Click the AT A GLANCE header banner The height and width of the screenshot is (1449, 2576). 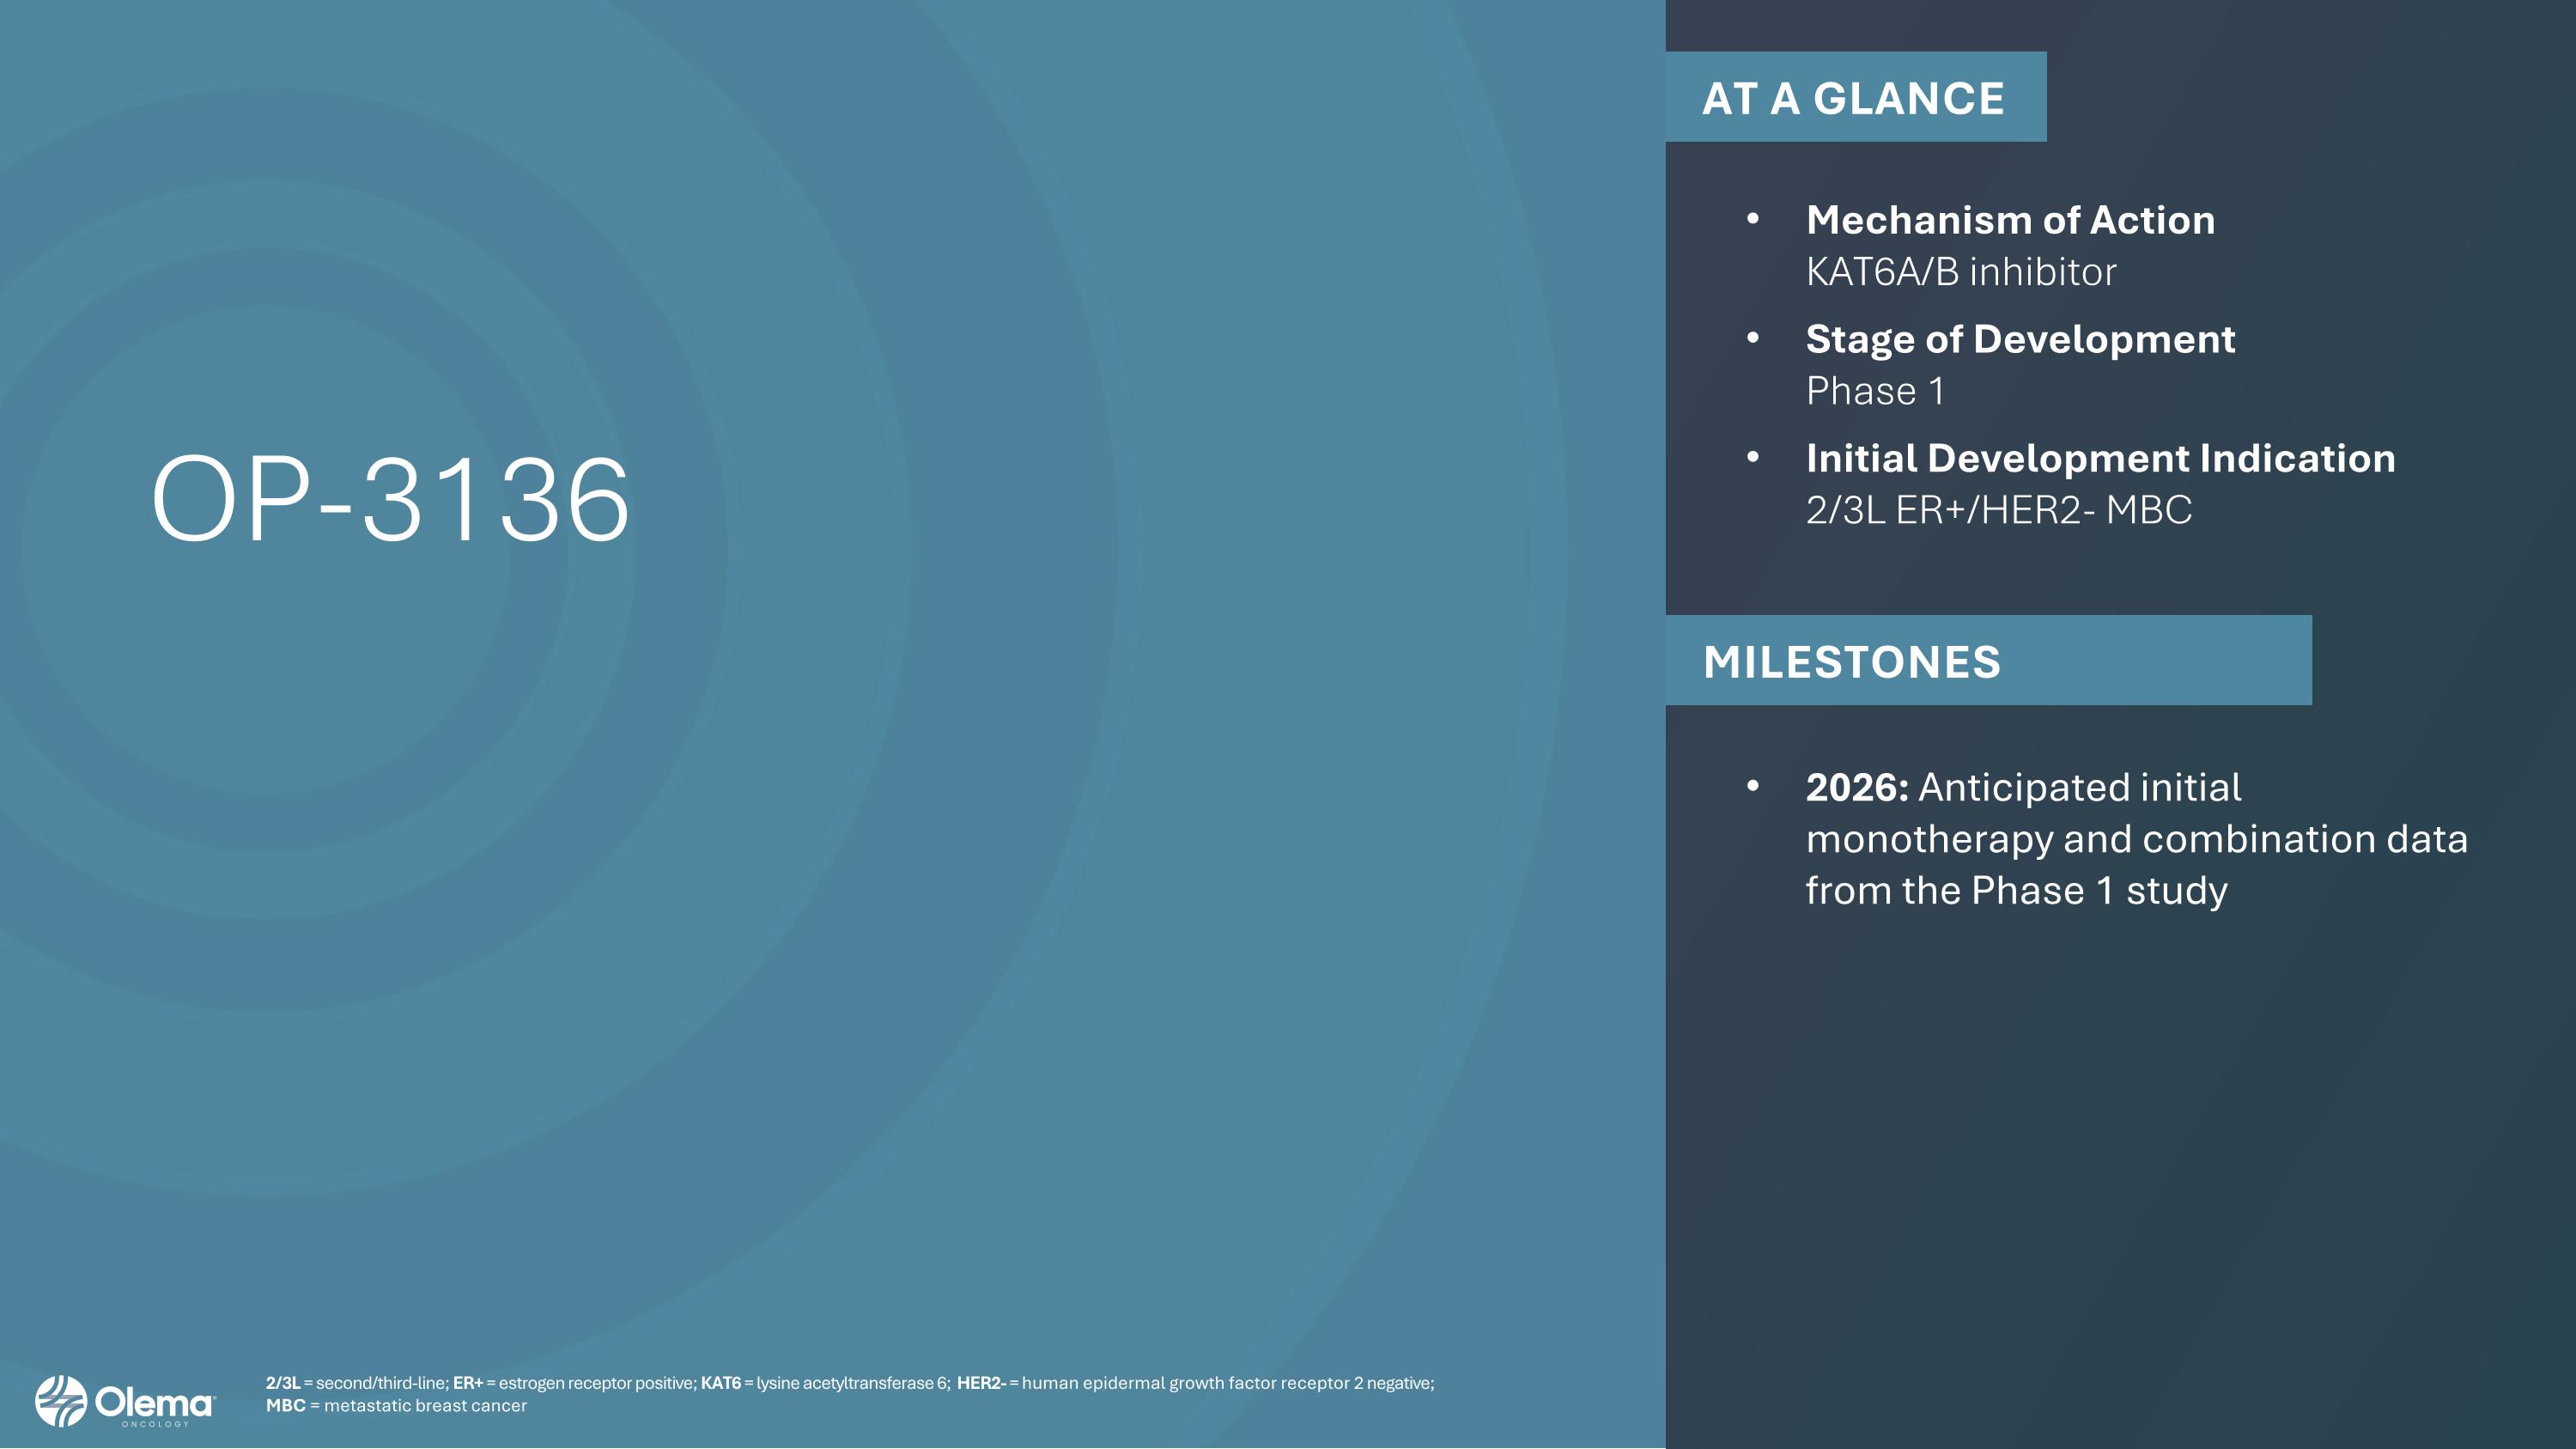coord(1854,98)
